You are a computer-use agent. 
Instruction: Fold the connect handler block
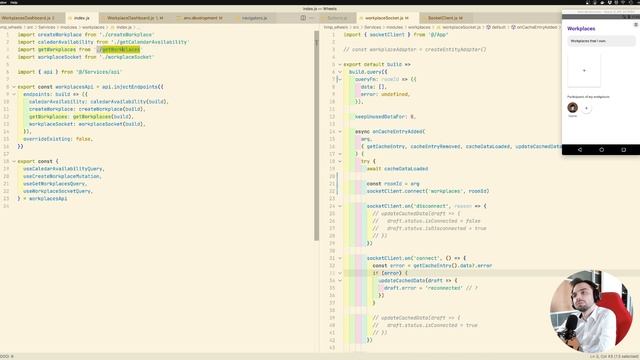(340, 258)
